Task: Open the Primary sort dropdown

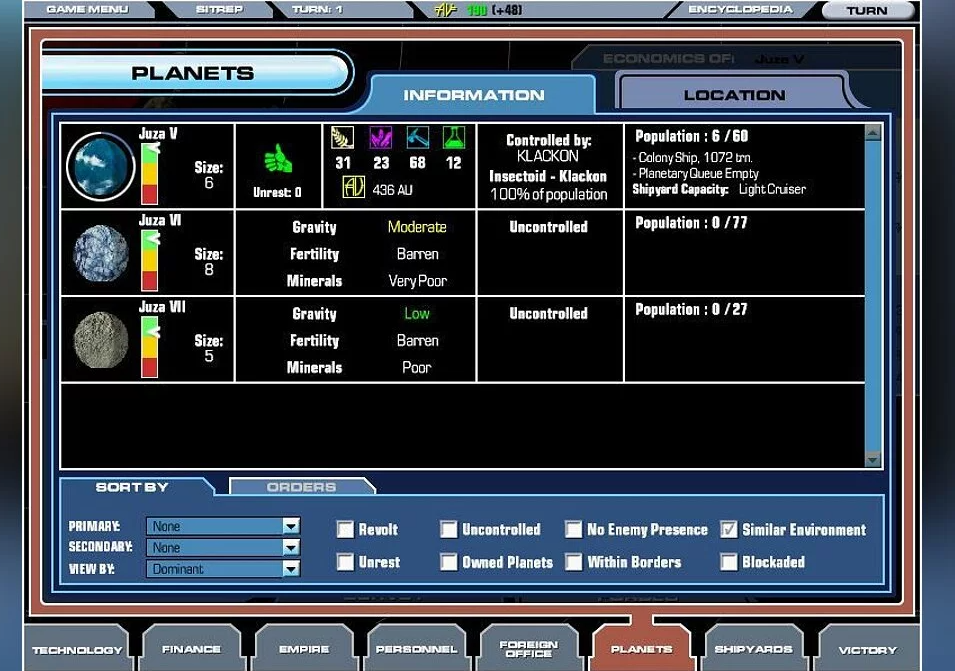Action: 290,526
